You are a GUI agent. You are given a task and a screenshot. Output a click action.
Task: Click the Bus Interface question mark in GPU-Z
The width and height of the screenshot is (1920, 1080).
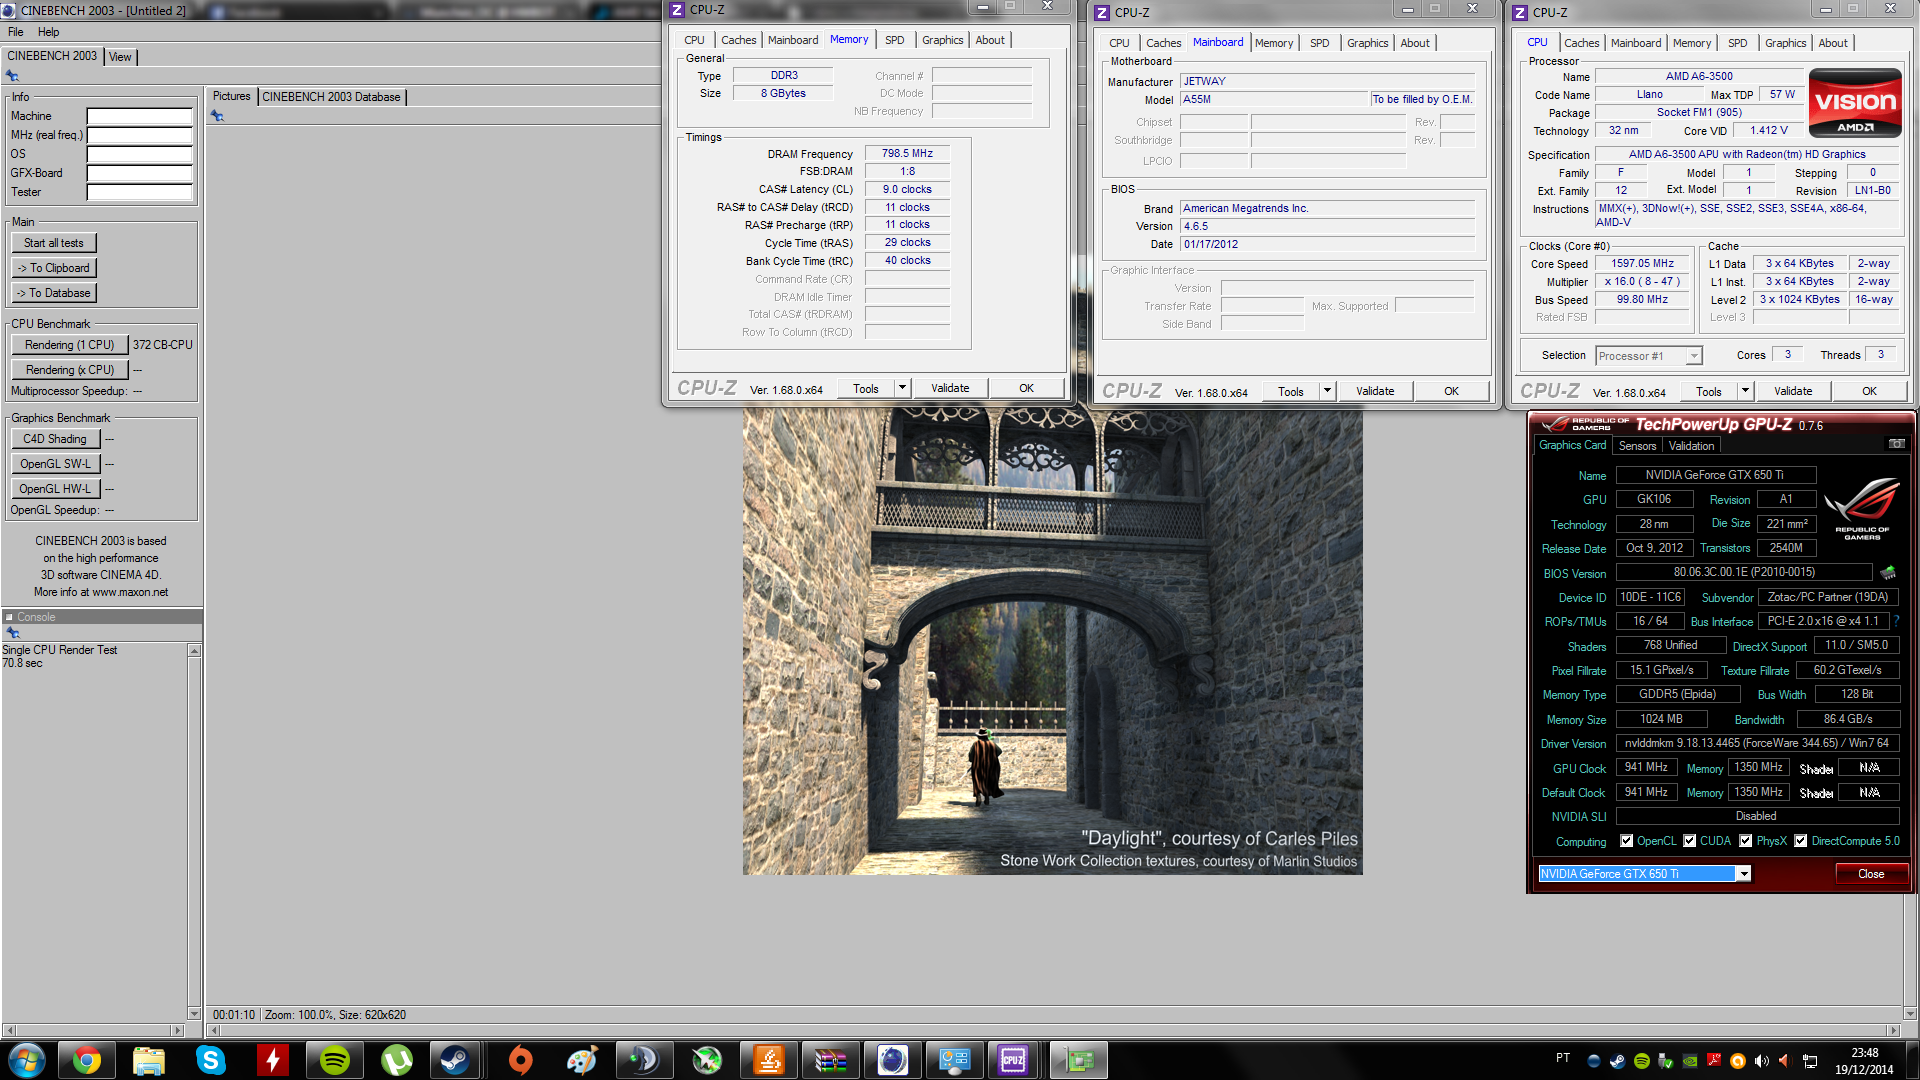pyautogui.click(x=1896, y=621)
